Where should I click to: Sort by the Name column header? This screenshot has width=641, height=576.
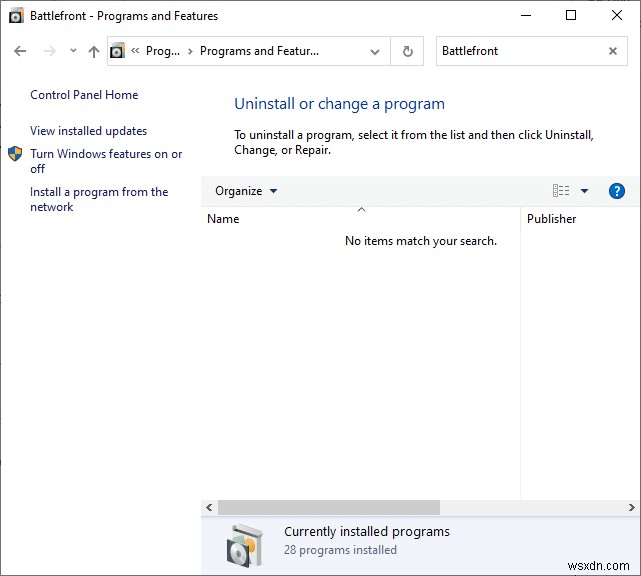tap(360, 219)
